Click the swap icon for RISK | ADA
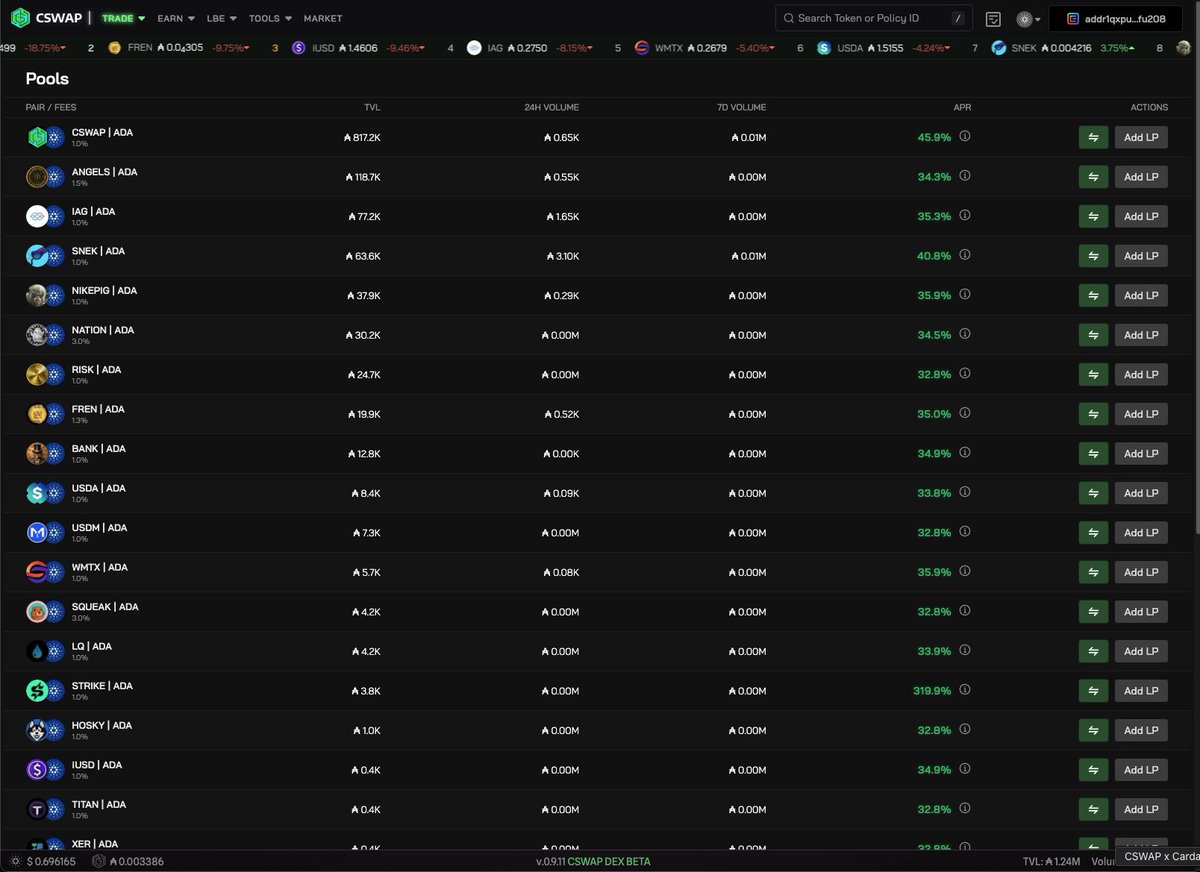Image resolution: width=1200 pixels, height=872 pixels. point(1093,374)
